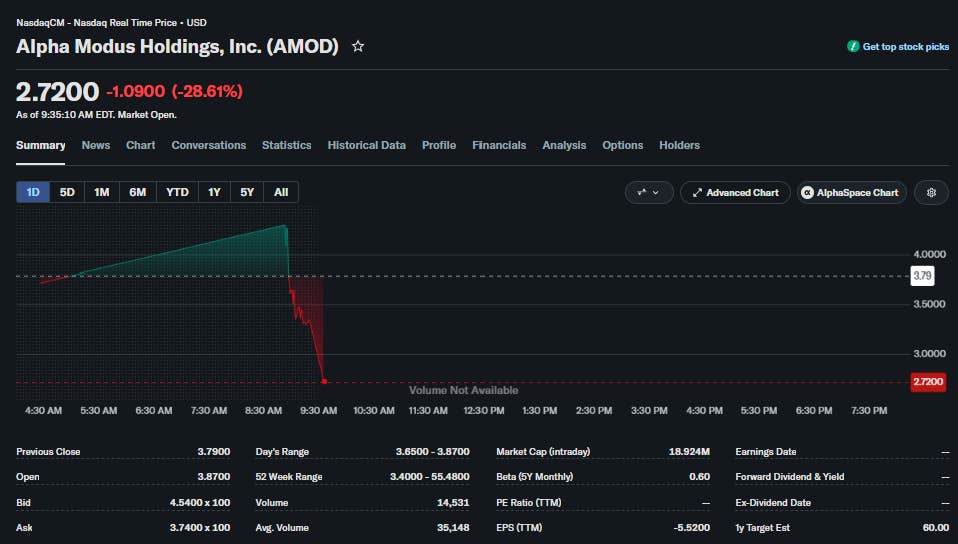
Task: Go to the Historical Data tab
Action: (367, 145)
